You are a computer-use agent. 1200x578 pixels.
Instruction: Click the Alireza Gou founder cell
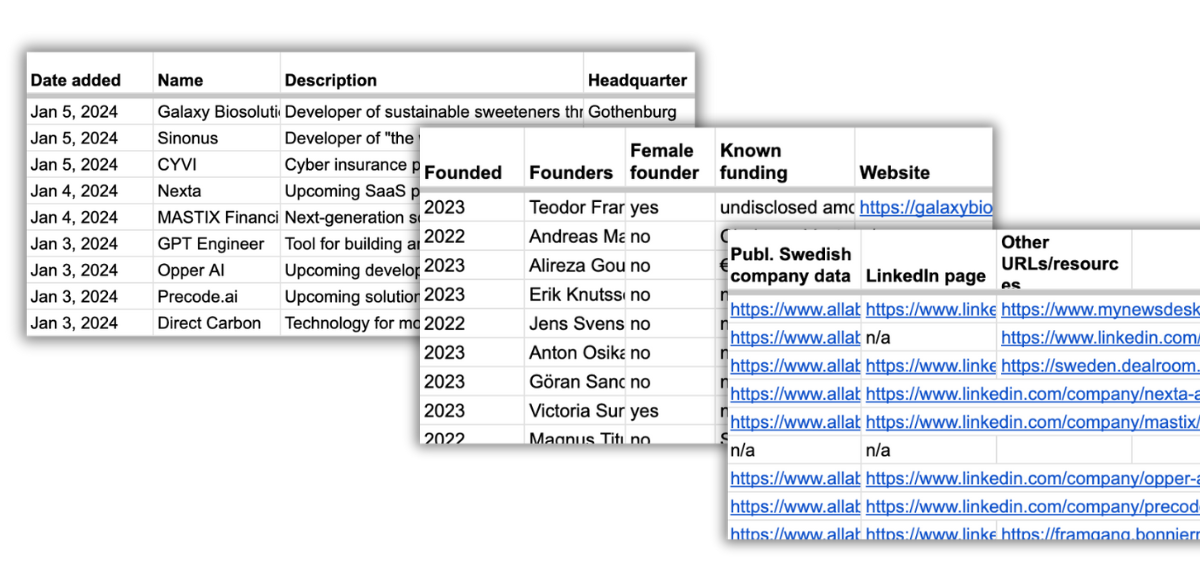point(575,265)
